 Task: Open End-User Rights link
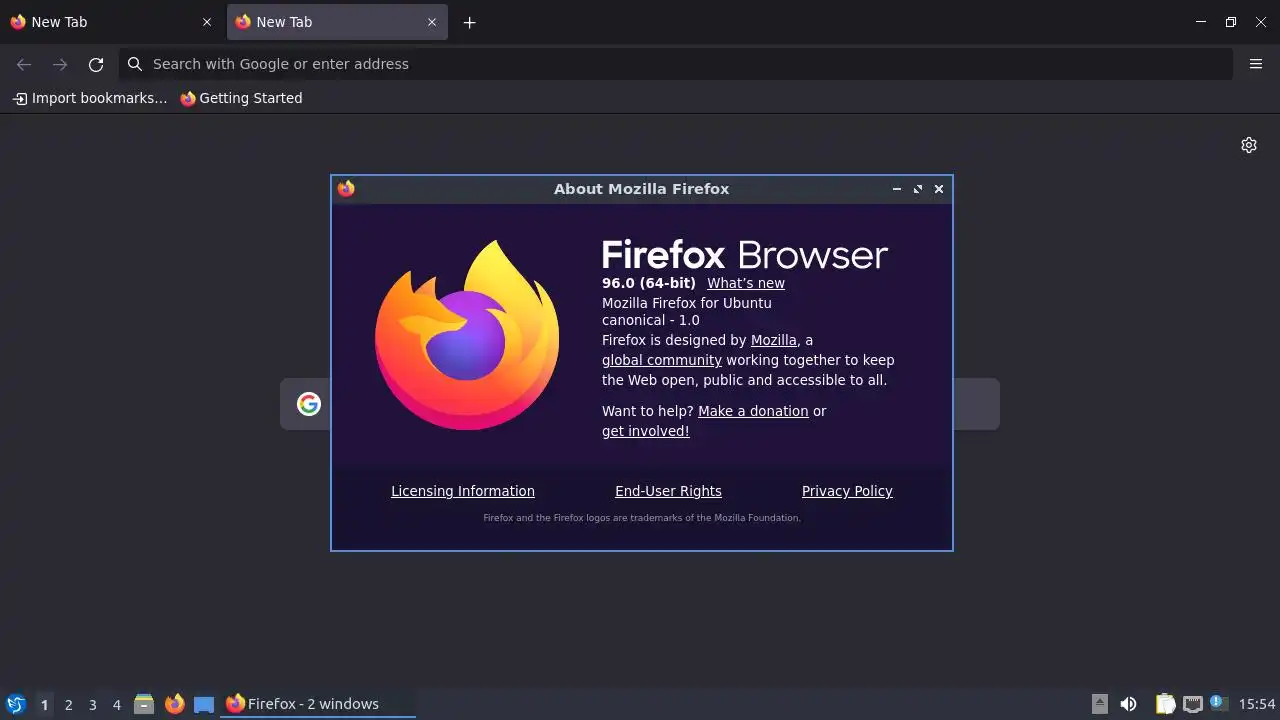point(668,491)
